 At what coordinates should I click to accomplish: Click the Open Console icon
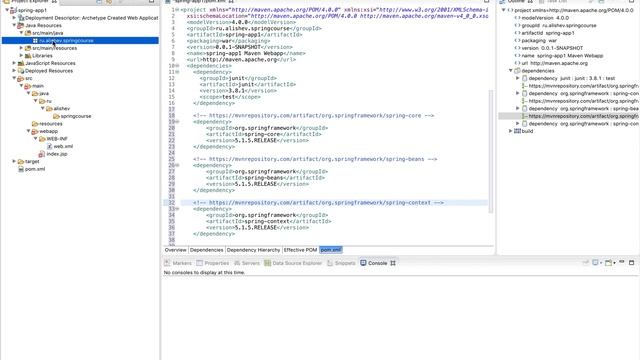click(x=609, y=262)
